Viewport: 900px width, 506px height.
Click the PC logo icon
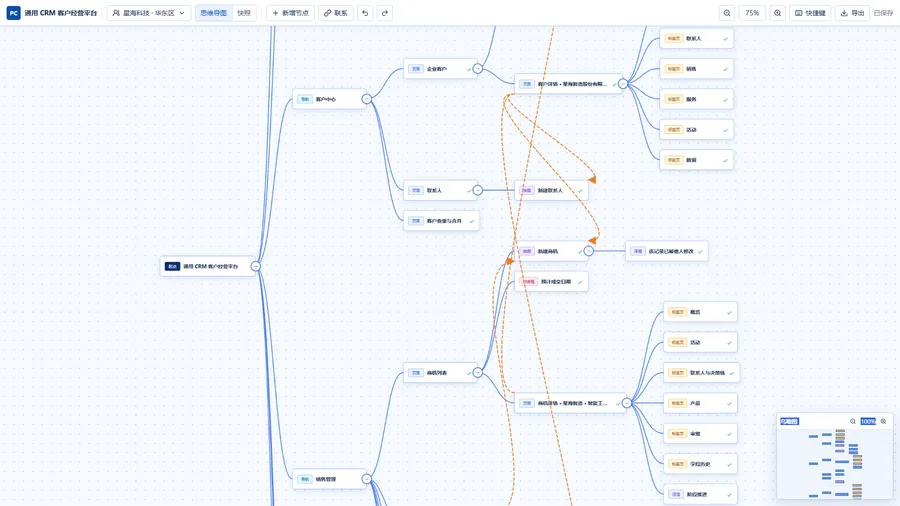(x=13, y=13)
